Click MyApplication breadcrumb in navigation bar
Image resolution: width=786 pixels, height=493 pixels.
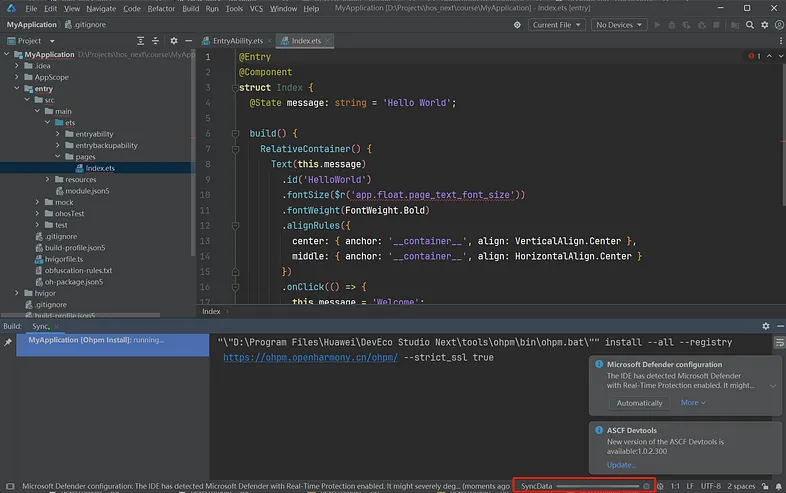click(x=32, y=25)
